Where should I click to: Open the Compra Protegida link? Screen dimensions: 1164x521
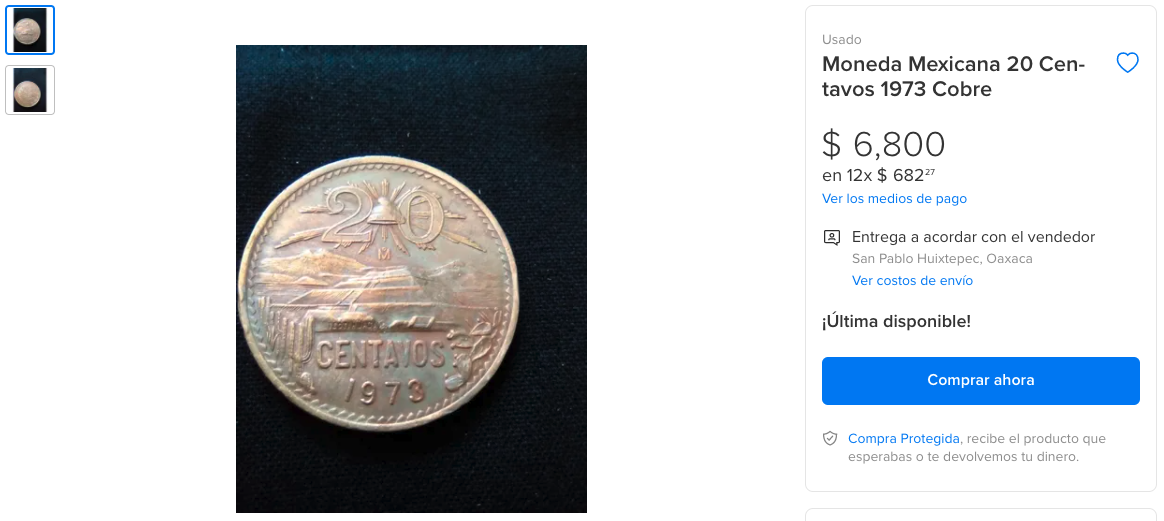(903, 439)
